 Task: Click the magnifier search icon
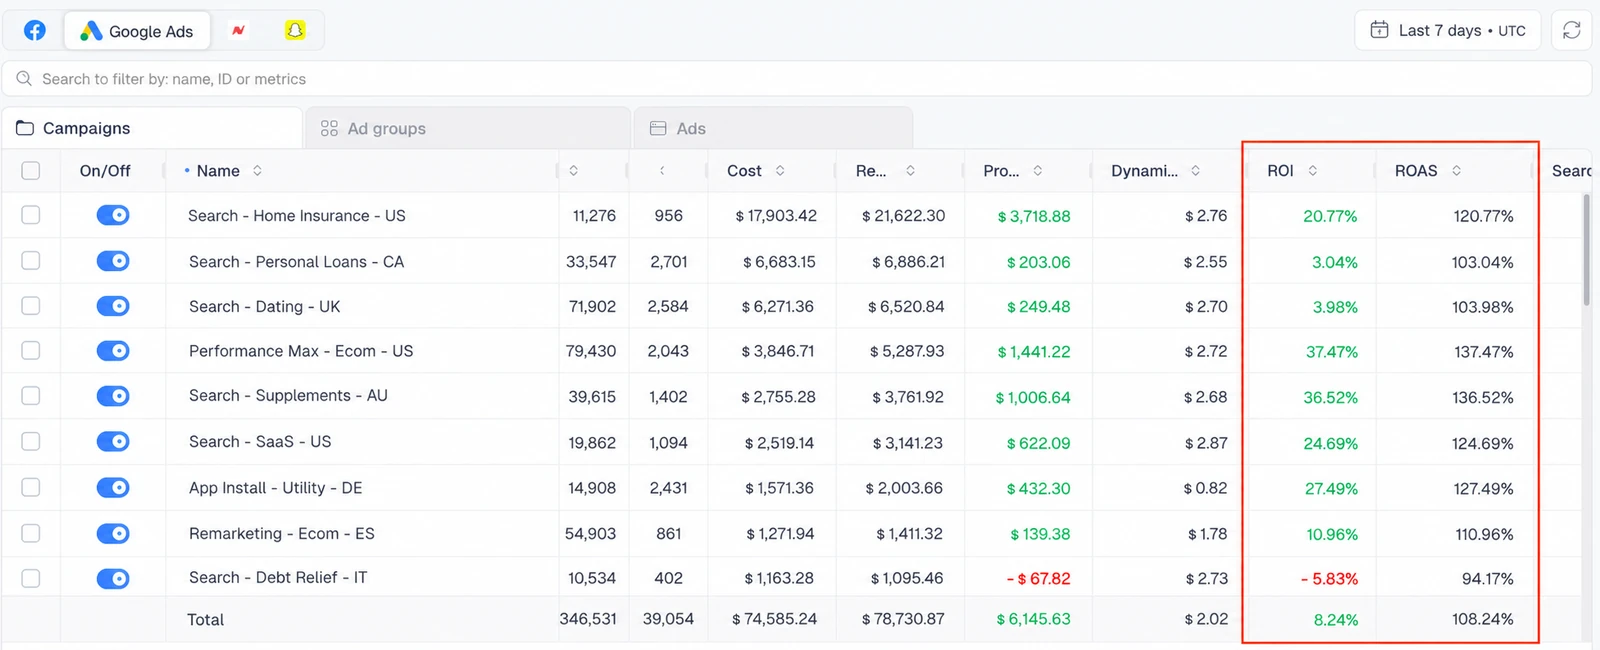24,78
